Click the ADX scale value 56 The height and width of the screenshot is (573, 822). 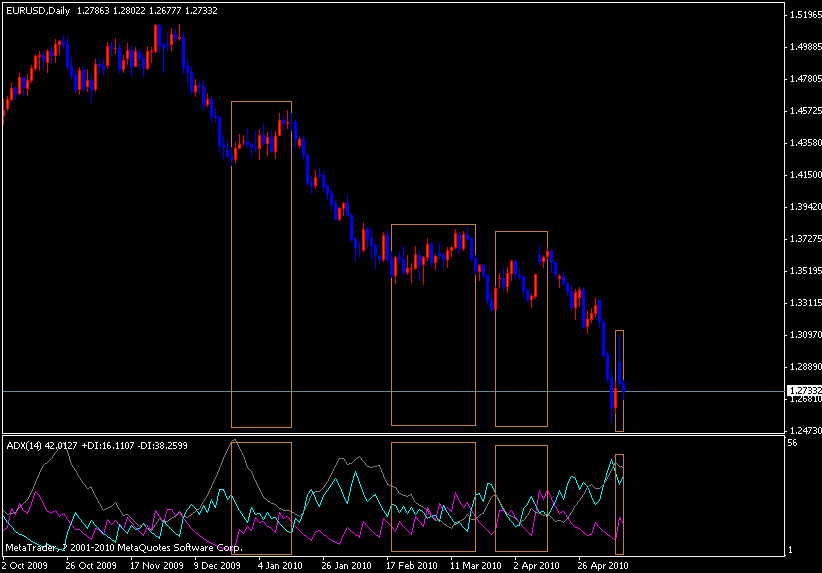pyautogui.click(x=792, y=443)
